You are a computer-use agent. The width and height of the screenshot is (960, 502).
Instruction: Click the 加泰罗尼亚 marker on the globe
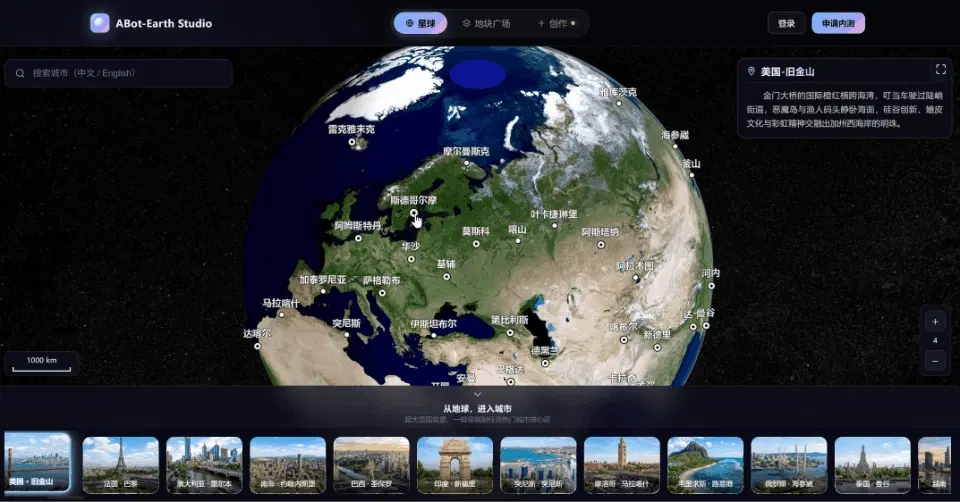click(323, 291)
